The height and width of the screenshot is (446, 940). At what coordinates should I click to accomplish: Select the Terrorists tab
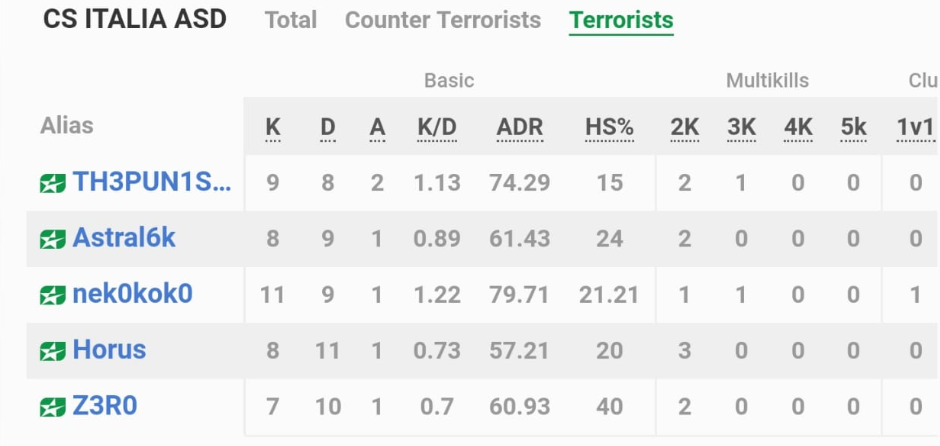click(x=621, y=20)
